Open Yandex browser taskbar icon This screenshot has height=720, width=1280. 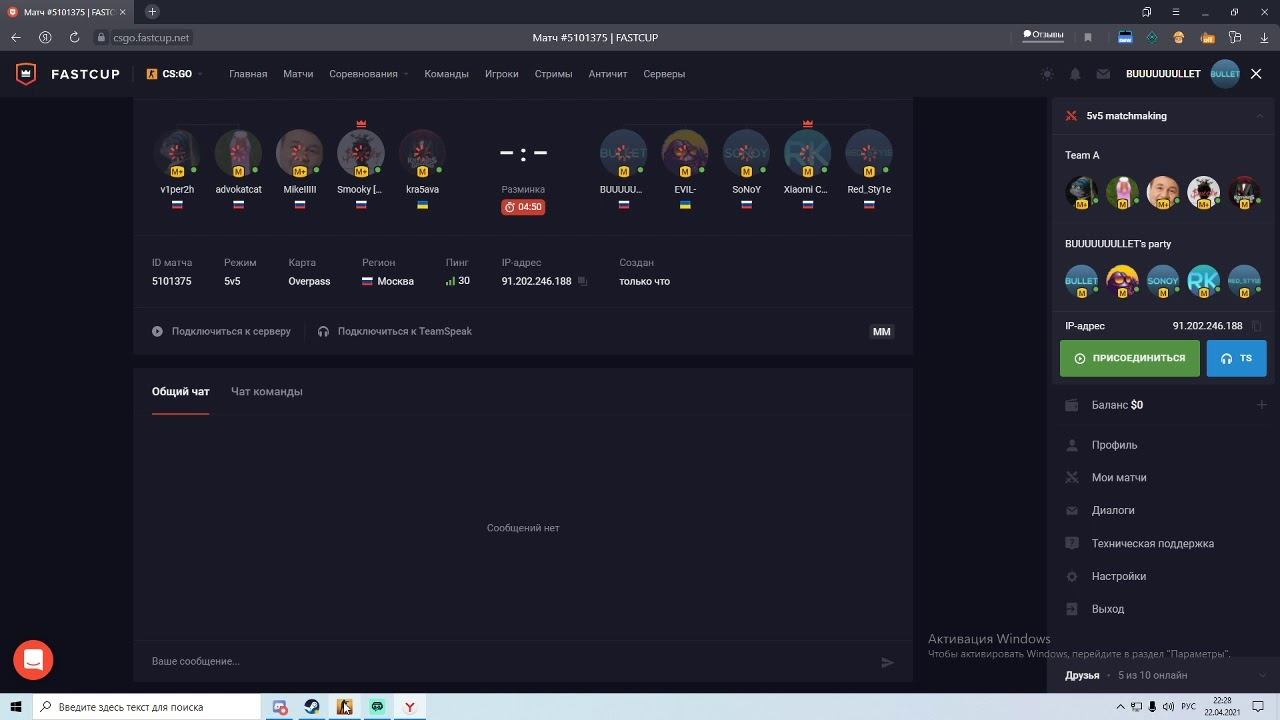[x=409, y=707]
